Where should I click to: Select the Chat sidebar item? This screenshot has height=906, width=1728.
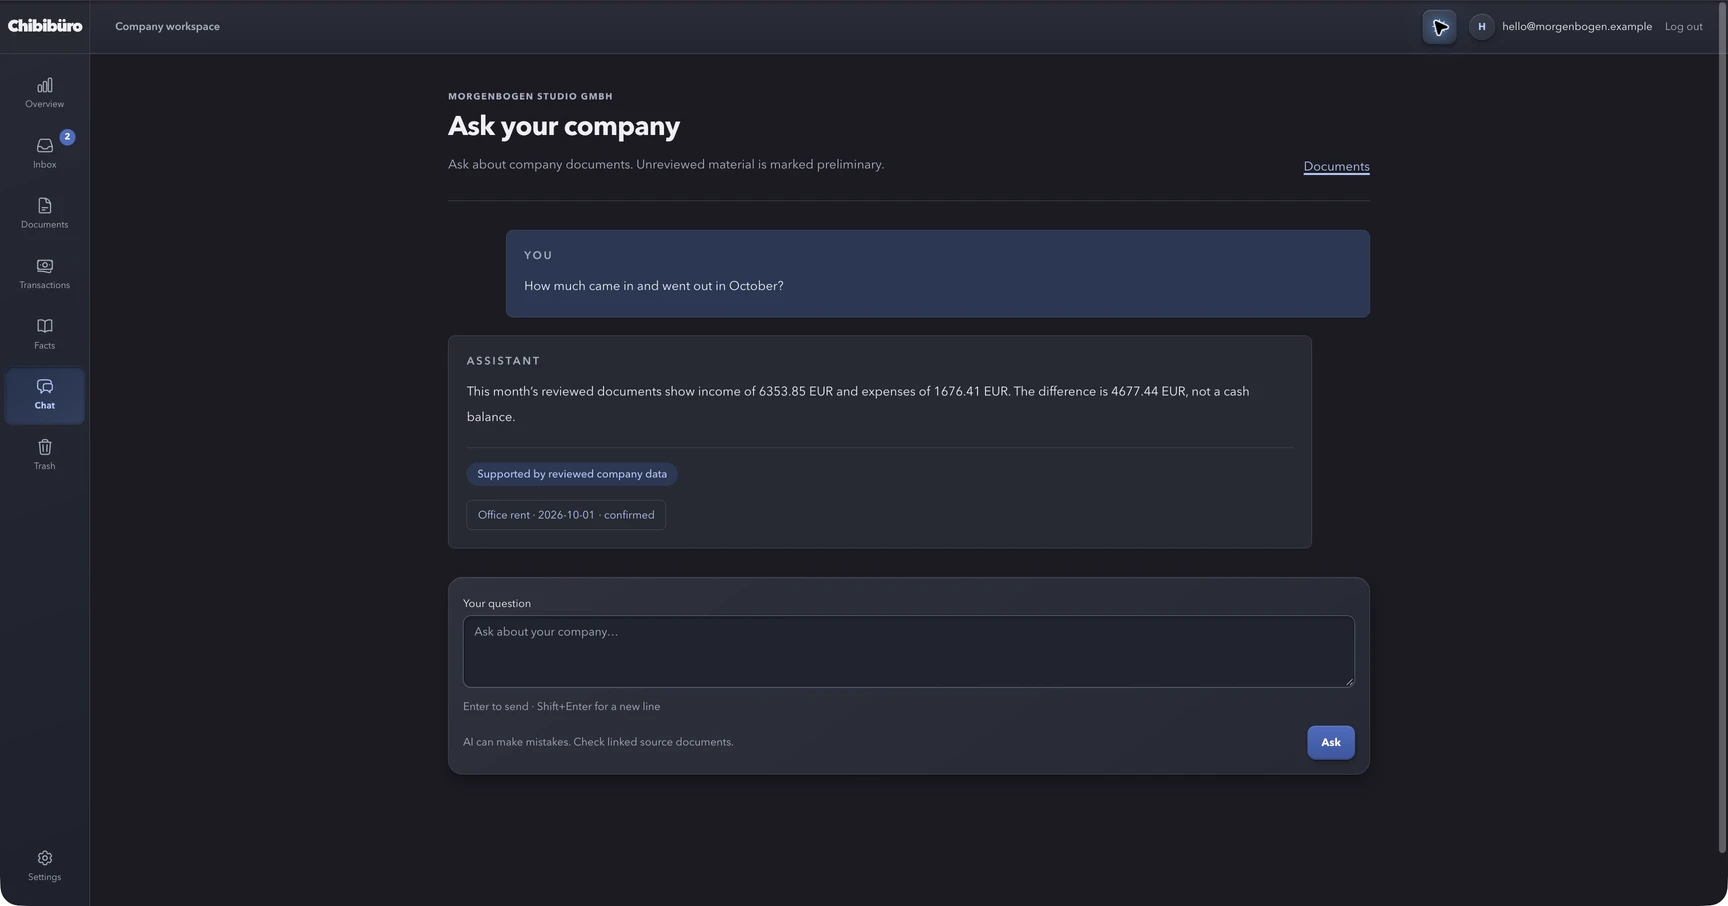pos(44,395)
